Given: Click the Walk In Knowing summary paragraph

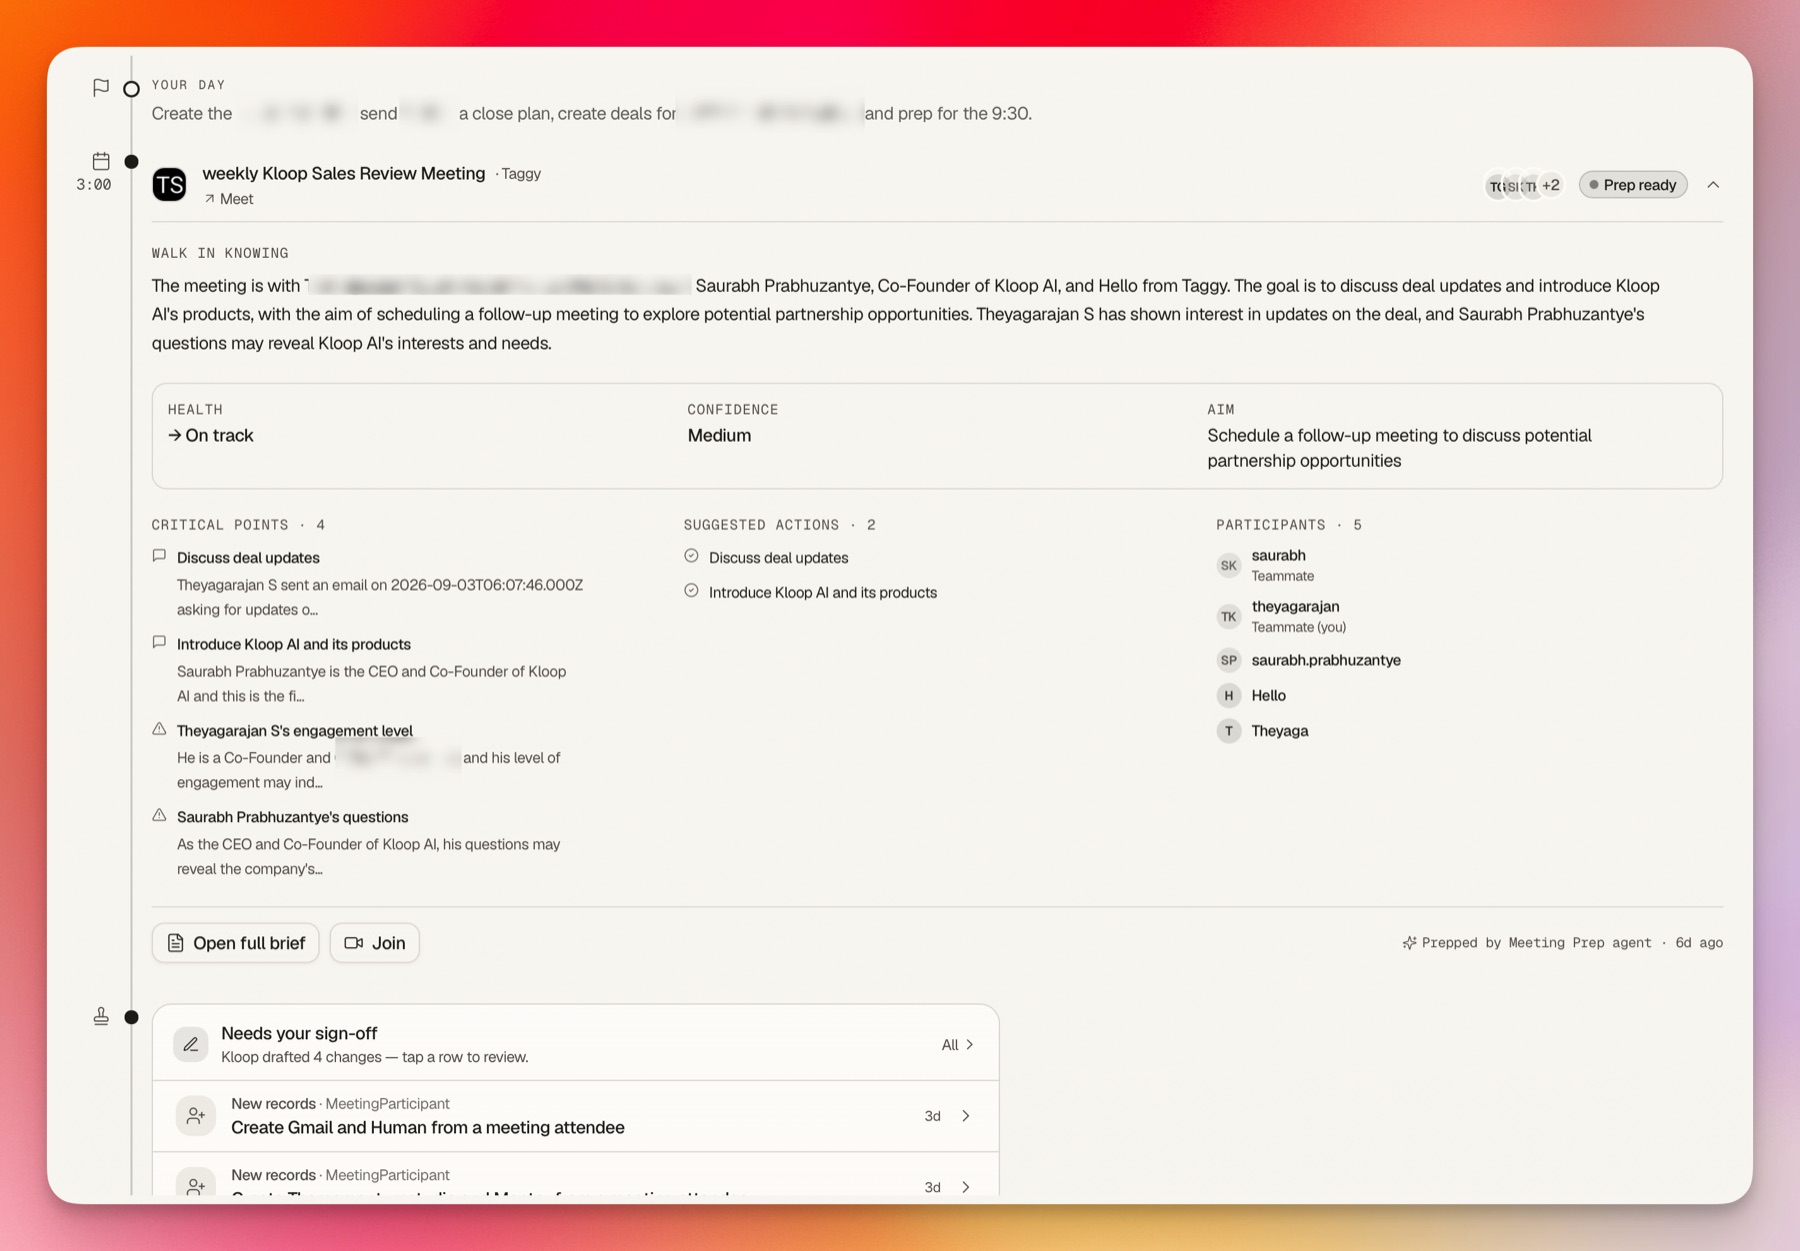Looking at the screenshot, I should [906, 314].
